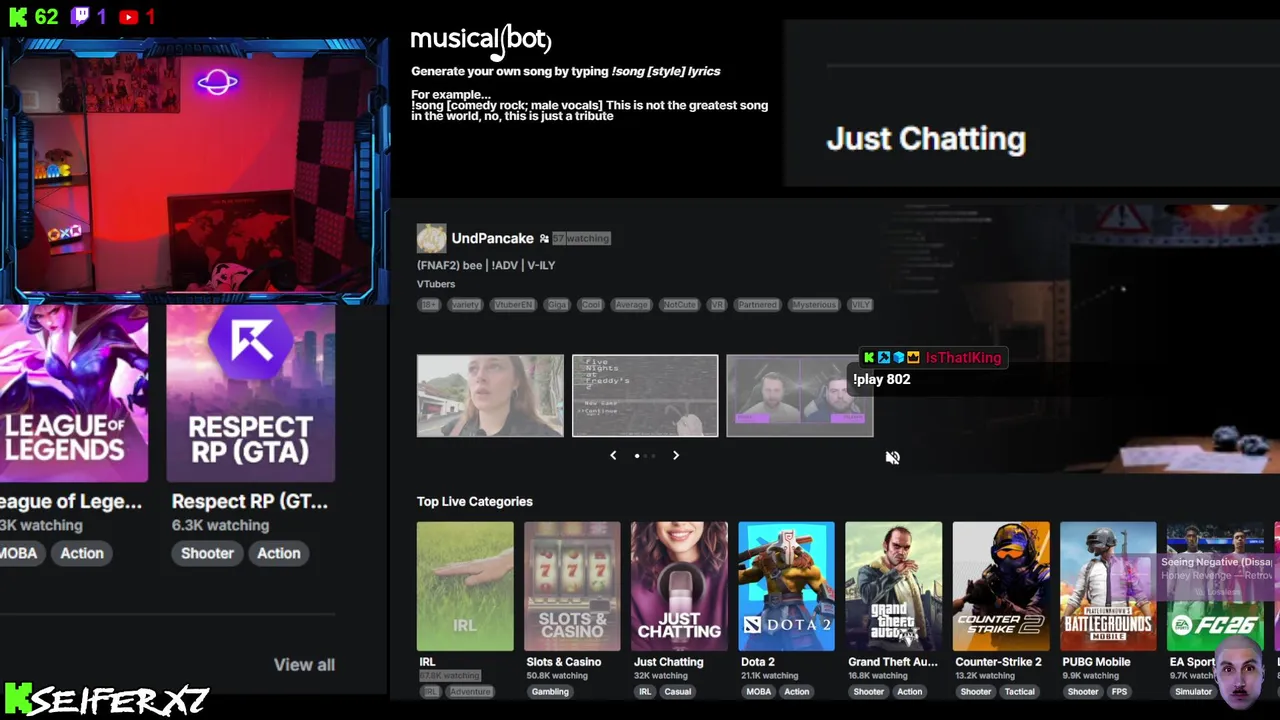Click the Kick logo viewer counter
1280x720 pixels.
[18, 17]
